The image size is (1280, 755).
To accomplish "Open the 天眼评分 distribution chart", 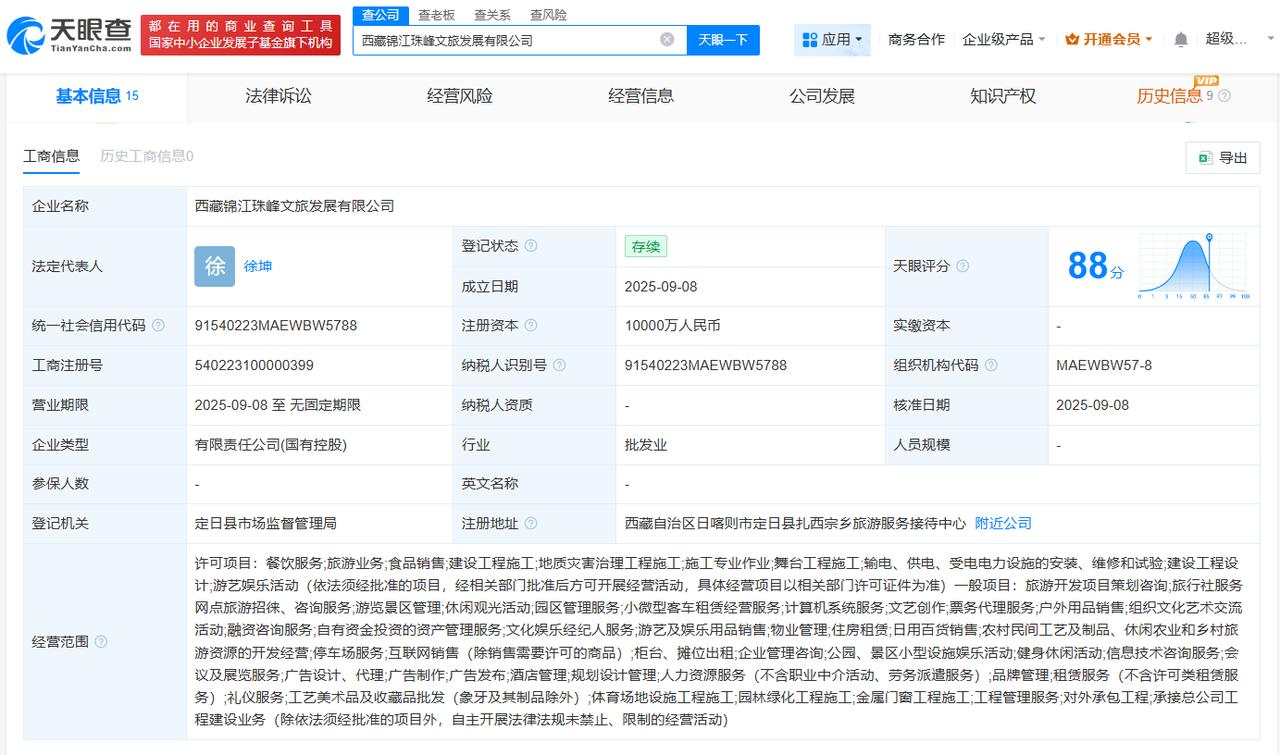I will tap(1194, 267).
